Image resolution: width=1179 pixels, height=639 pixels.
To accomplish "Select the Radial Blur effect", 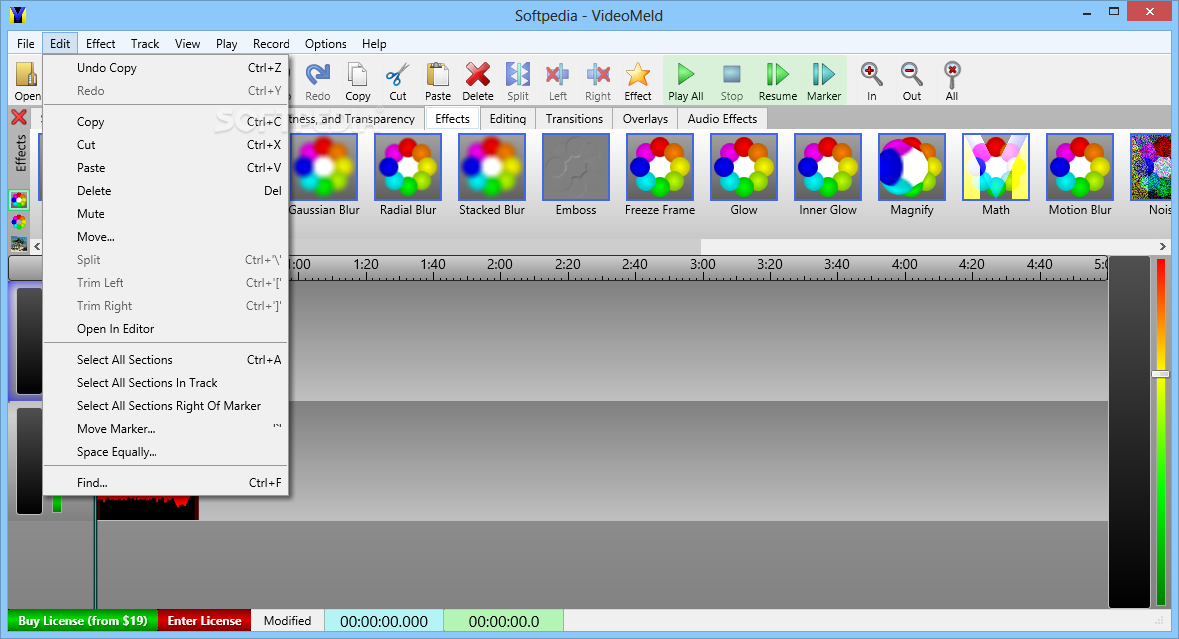I will pyautogui.click(x=408, y=176).
